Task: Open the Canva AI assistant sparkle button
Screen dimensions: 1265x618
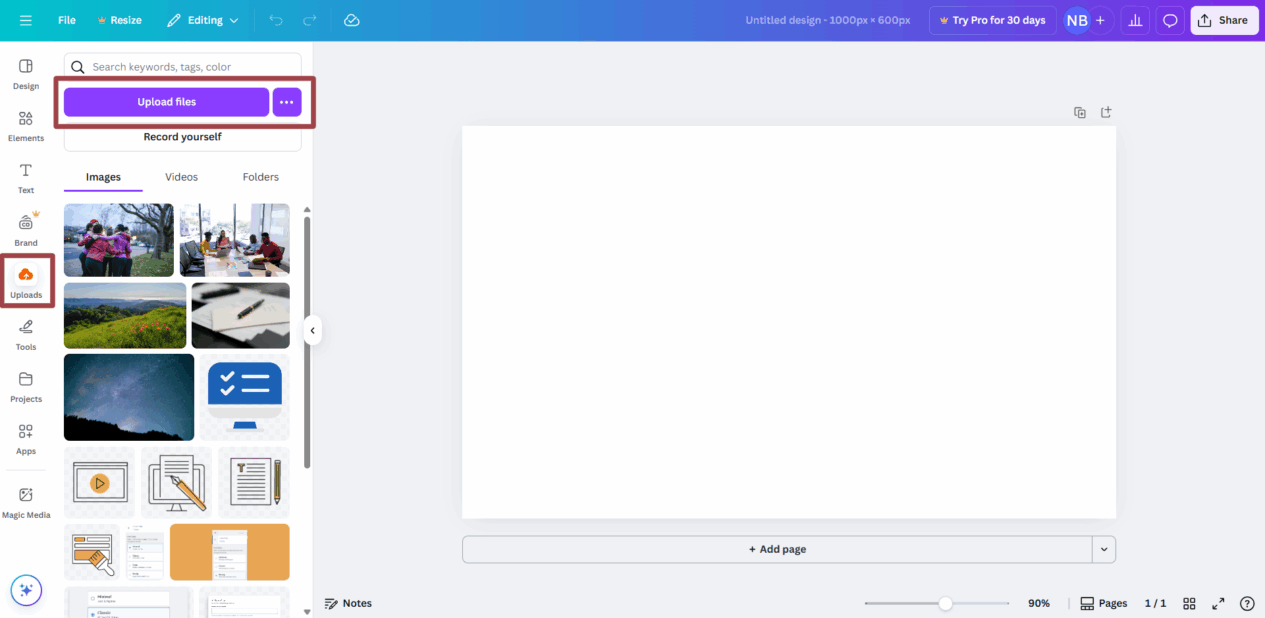Action: coord(26,590)
